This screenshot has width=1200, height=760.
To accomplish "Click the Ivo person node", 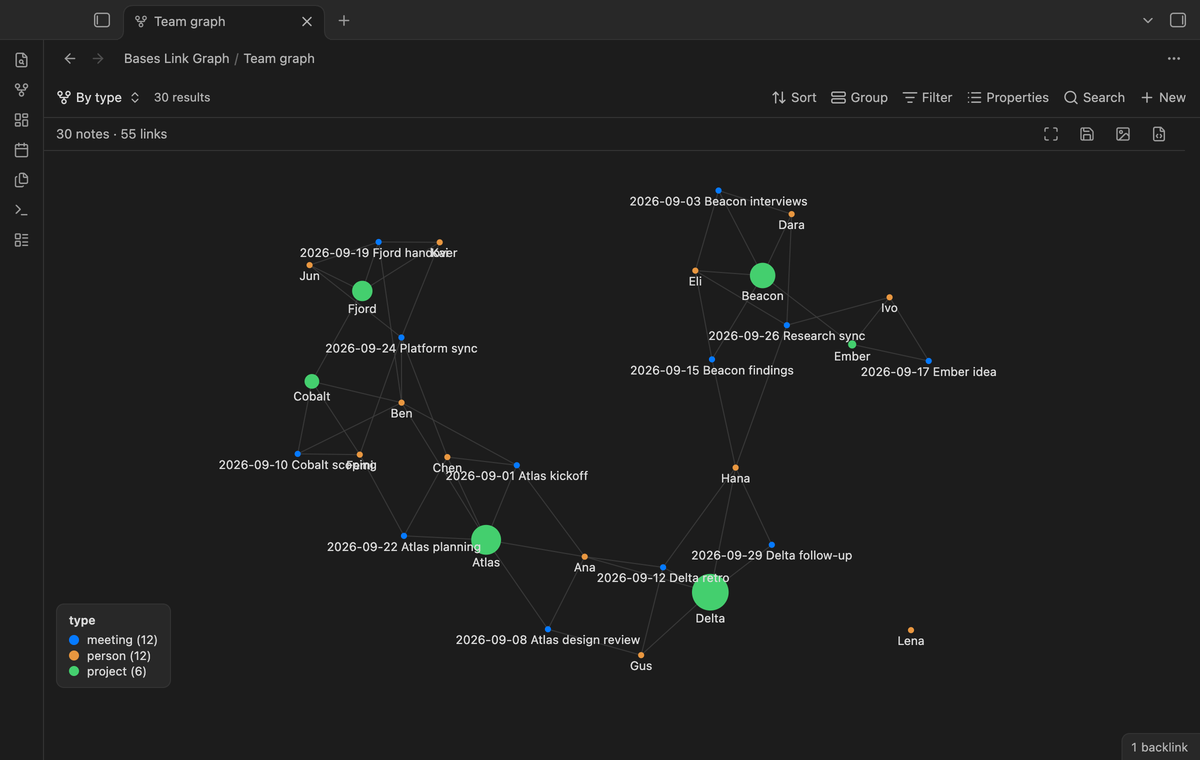I will click(x=889, y=297).
